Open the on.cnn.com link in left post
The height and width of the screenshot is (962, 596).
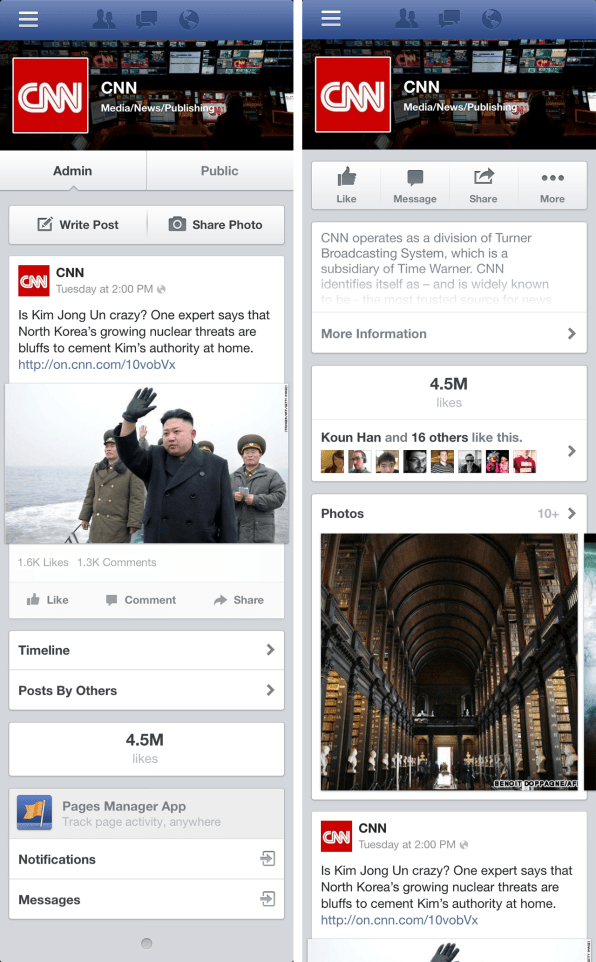pyautogui.click(x=96, y=364)
